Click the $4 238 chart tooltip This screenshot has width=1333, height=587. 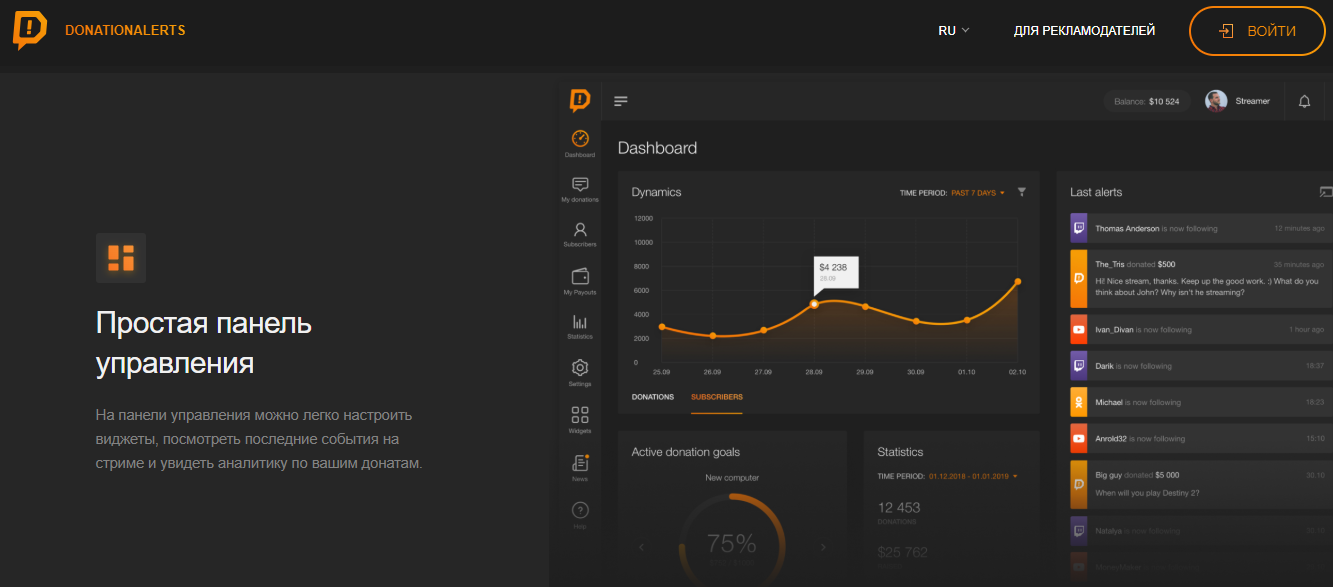pyautogui.click(x=836, y=271)
